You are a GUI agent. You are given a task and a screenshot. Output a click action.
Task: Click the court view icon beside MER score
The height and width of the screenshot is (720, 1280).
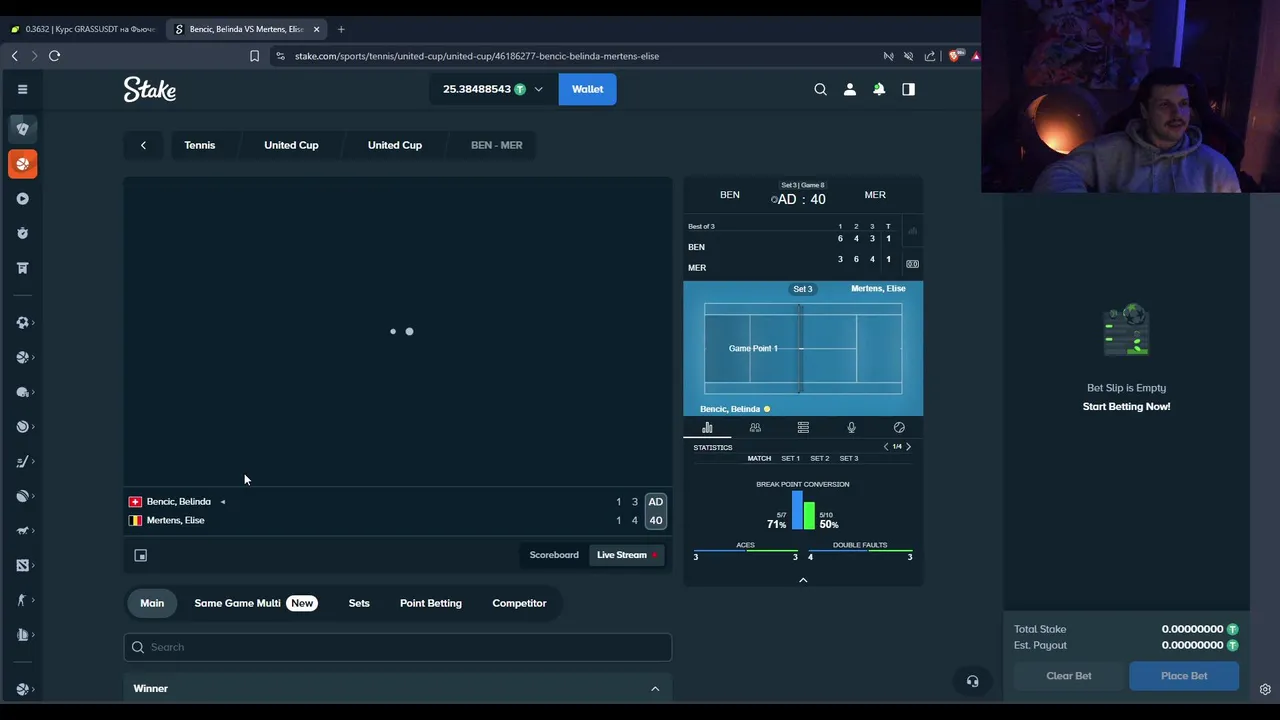912,264
